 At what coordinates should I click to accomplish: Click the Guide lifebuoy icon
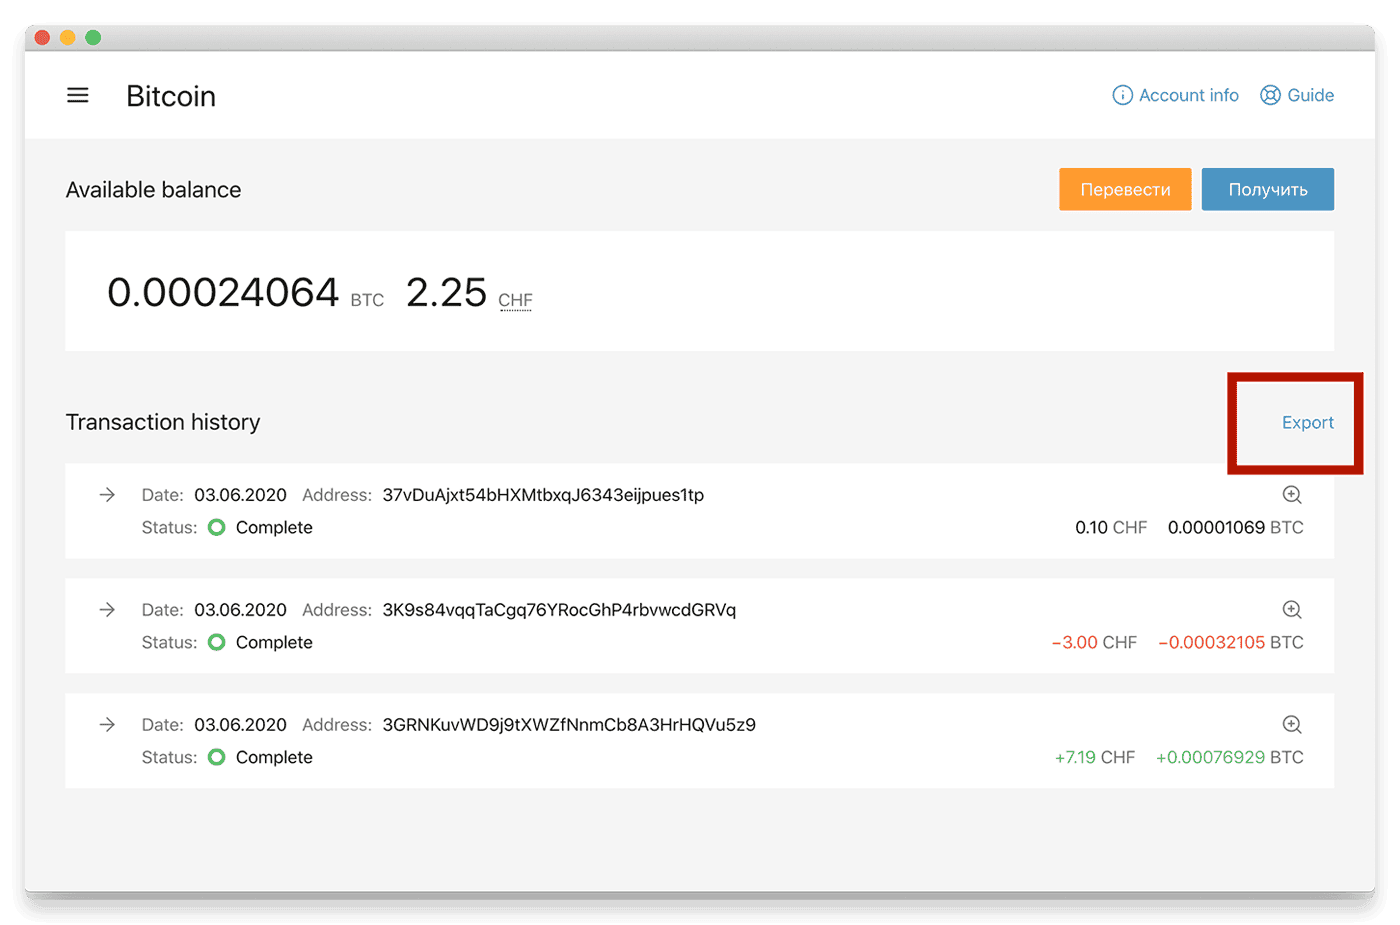(x=1270, y=95)
